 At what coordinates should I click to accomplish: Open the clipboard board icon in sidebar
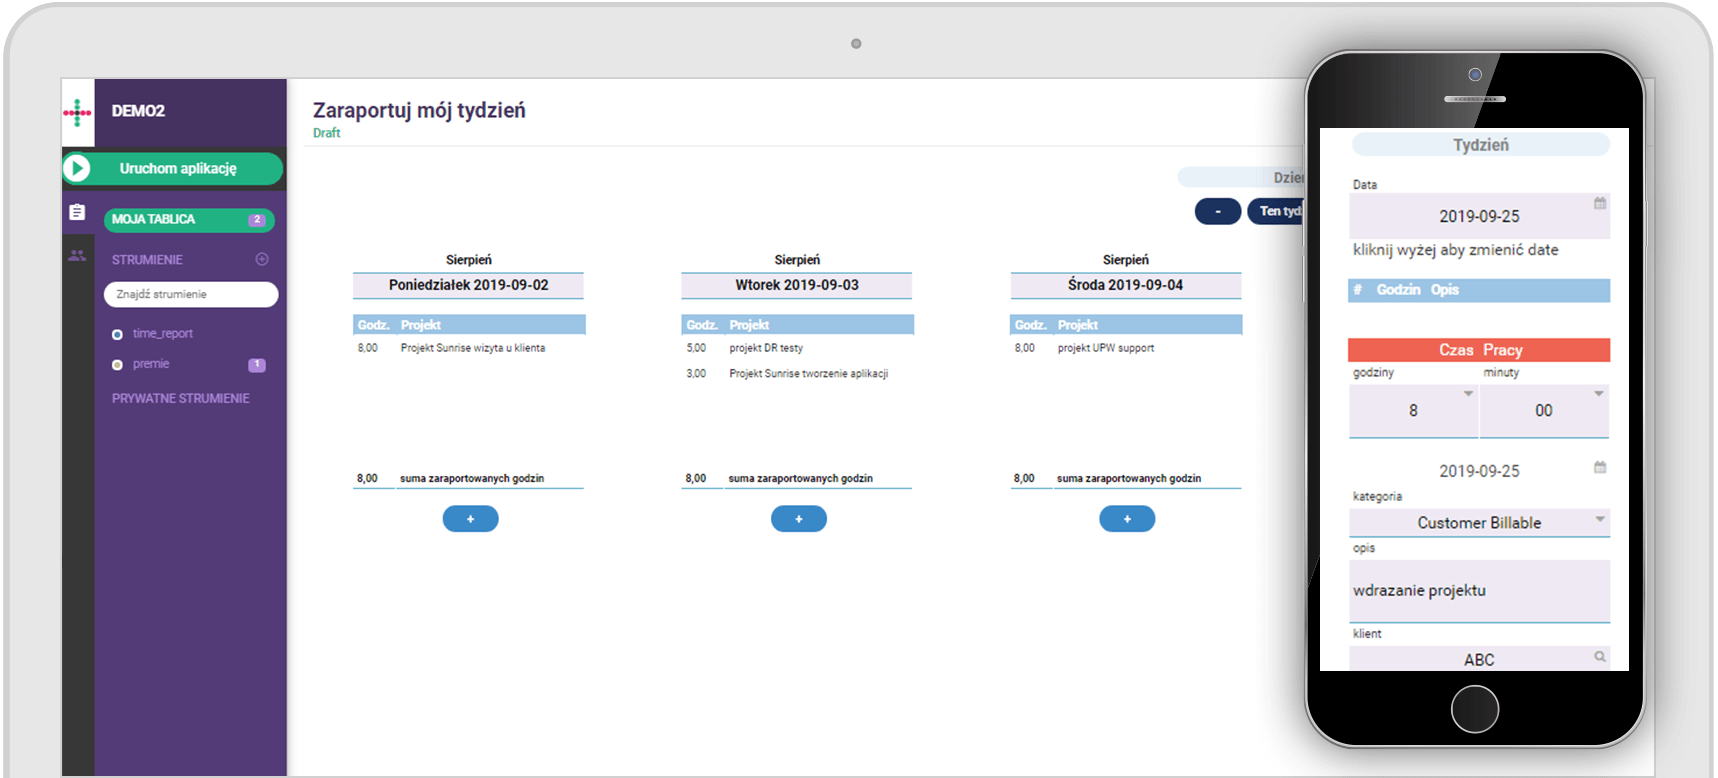click(x=77, y=212)
